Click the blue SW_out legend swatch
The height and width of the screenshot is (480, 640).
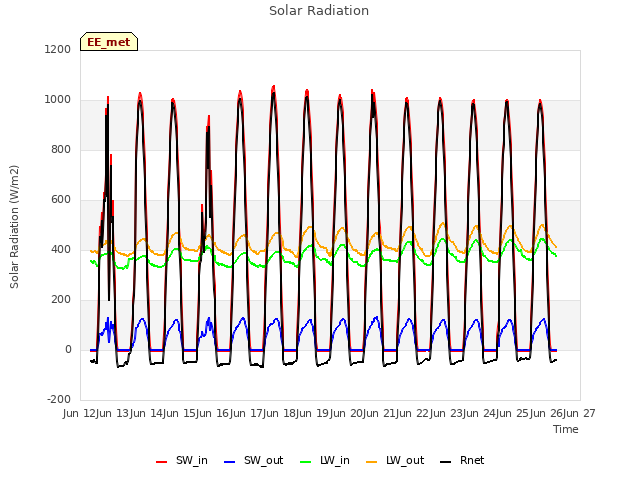pyautogui.click(x=230, y=462)
